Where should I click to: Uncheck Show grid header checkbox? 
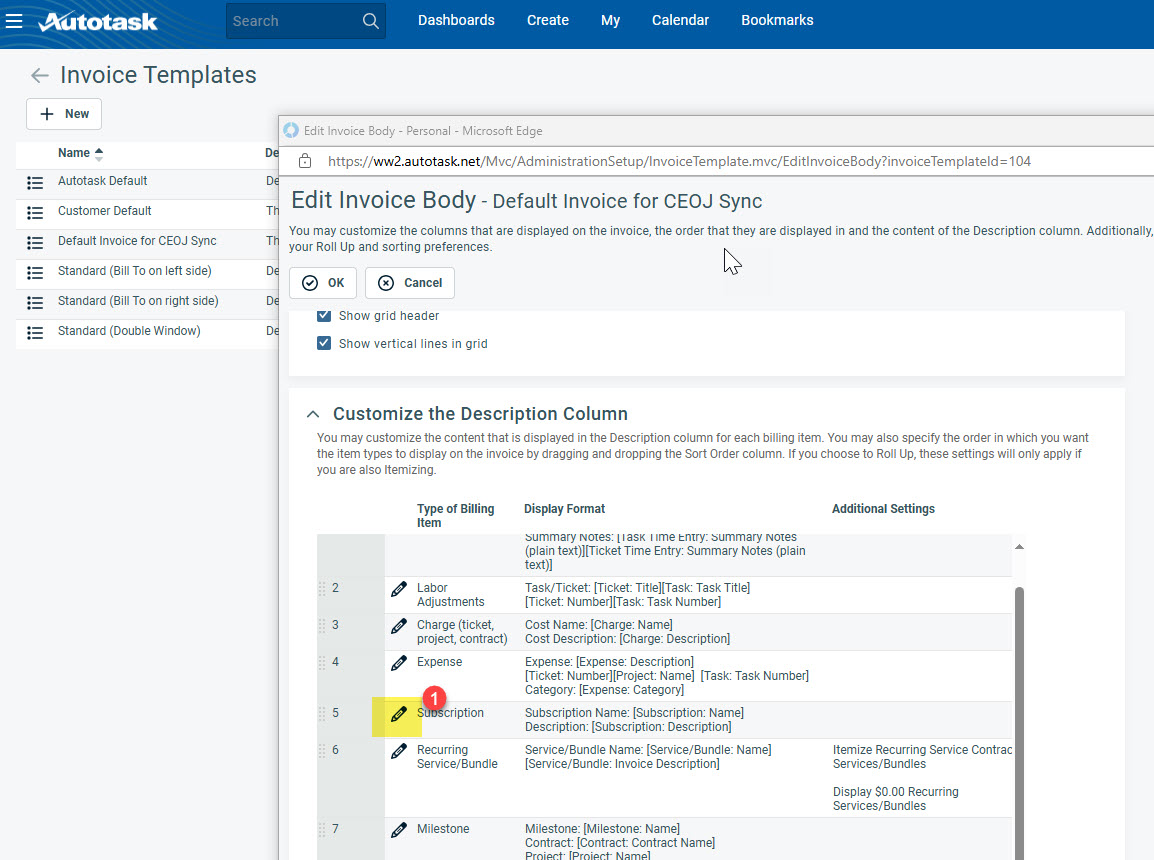point(324,316)
